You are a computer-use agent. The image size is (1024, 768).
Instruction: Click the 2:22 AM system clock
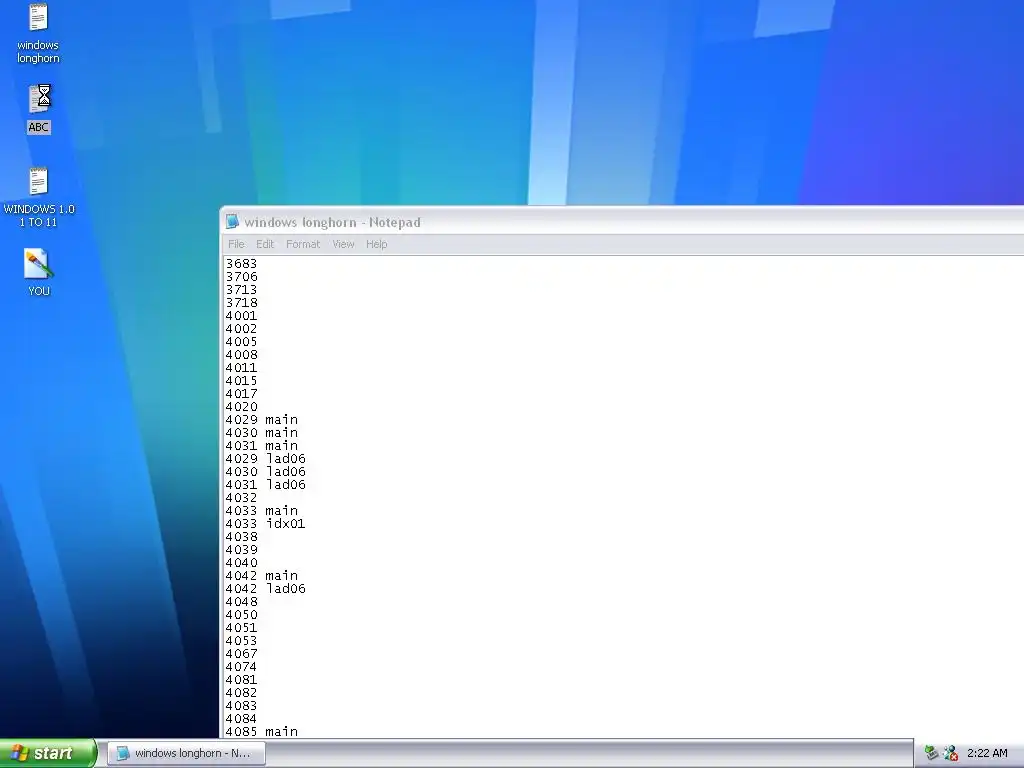(x=987, y=753)
